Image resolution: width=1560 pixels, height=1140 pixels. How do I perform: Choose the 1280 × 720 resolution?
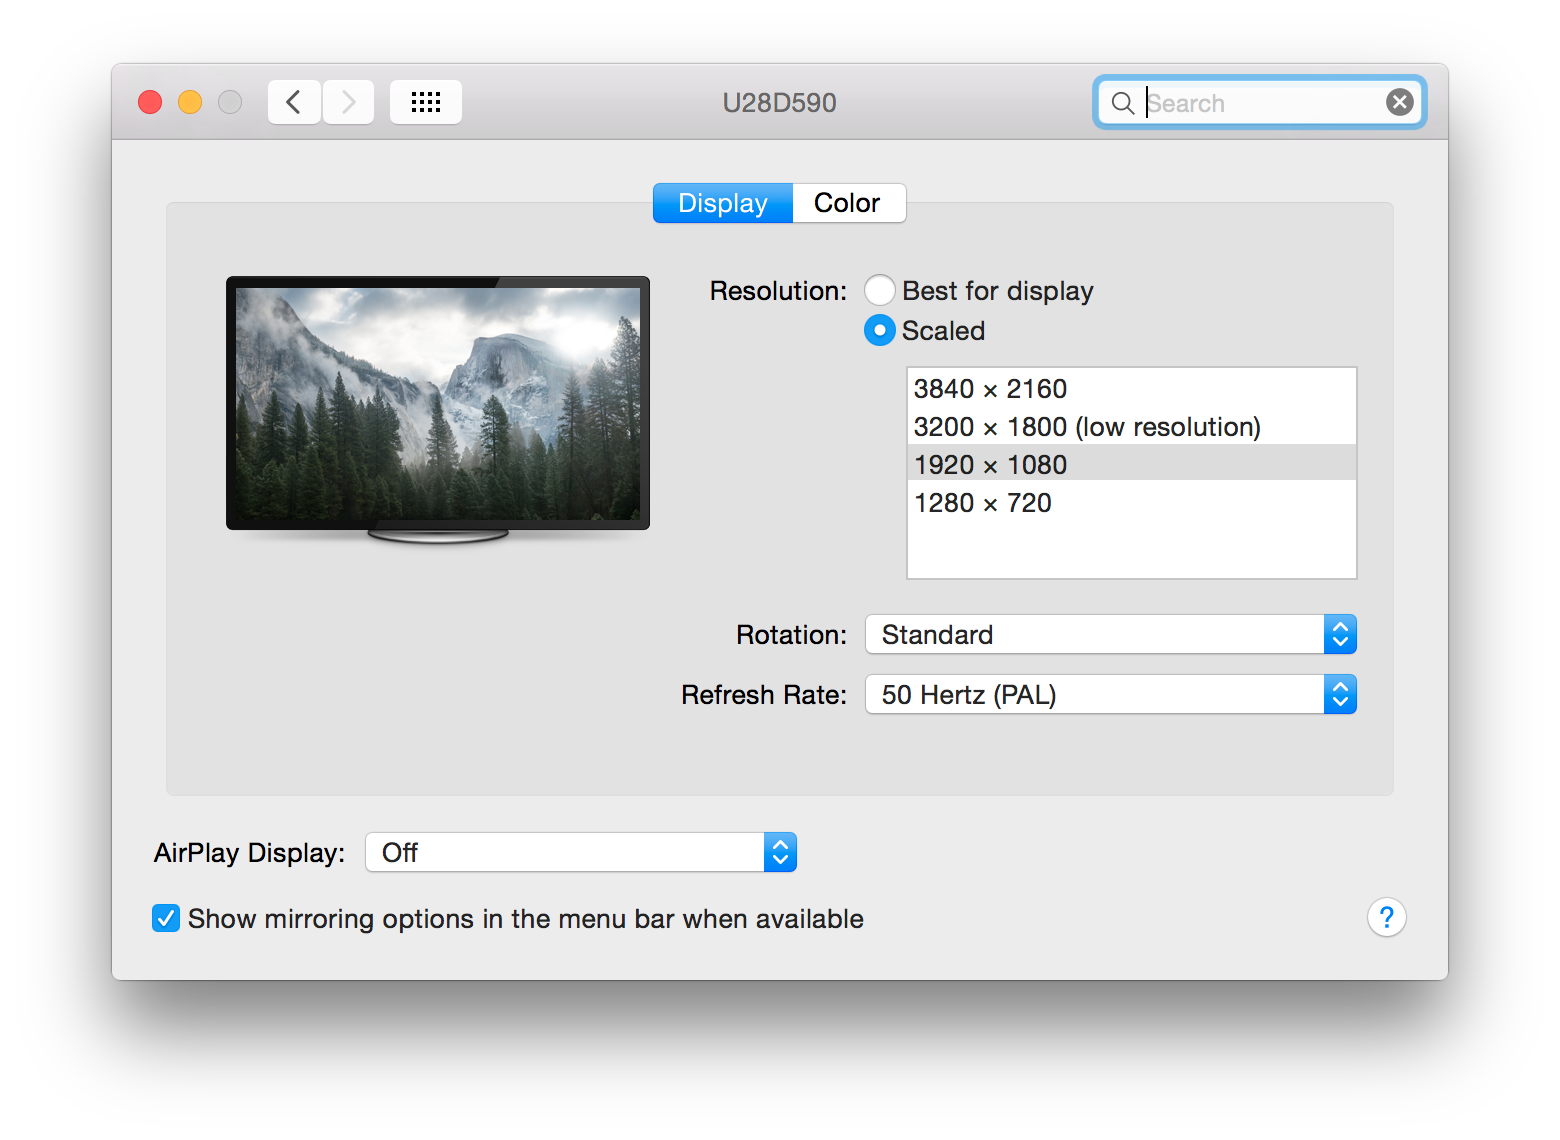click(1132, 502)
